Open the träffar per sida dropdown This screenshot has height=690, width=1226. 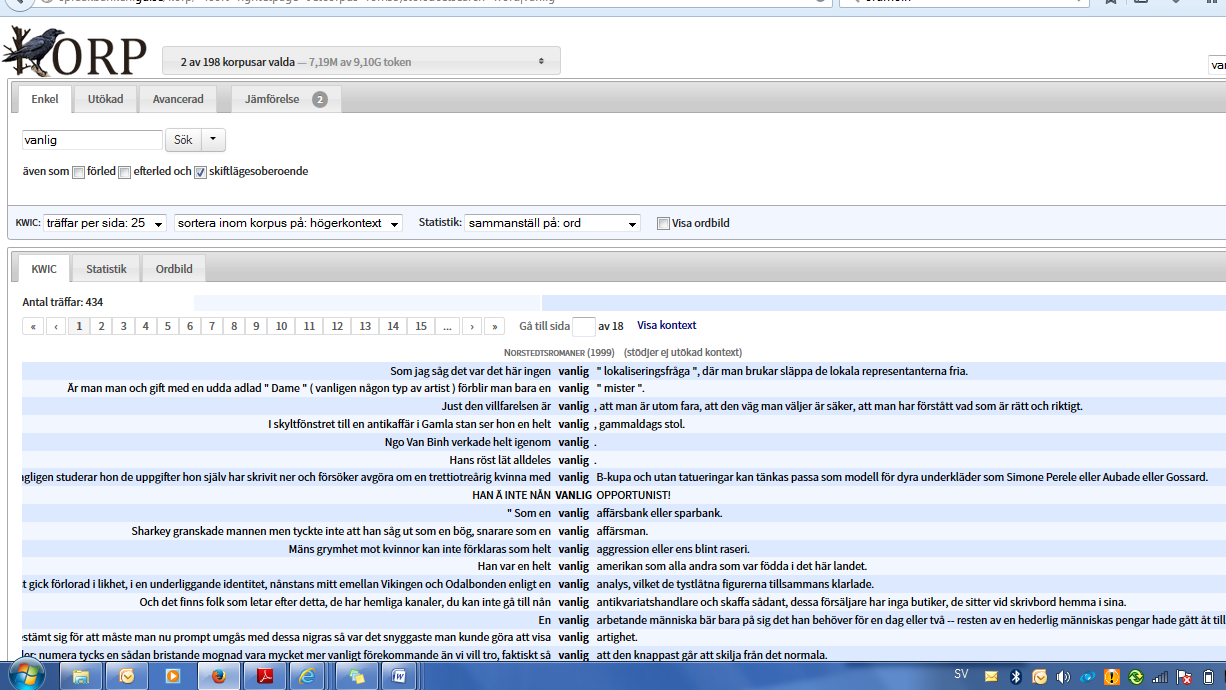pos(105,223)
